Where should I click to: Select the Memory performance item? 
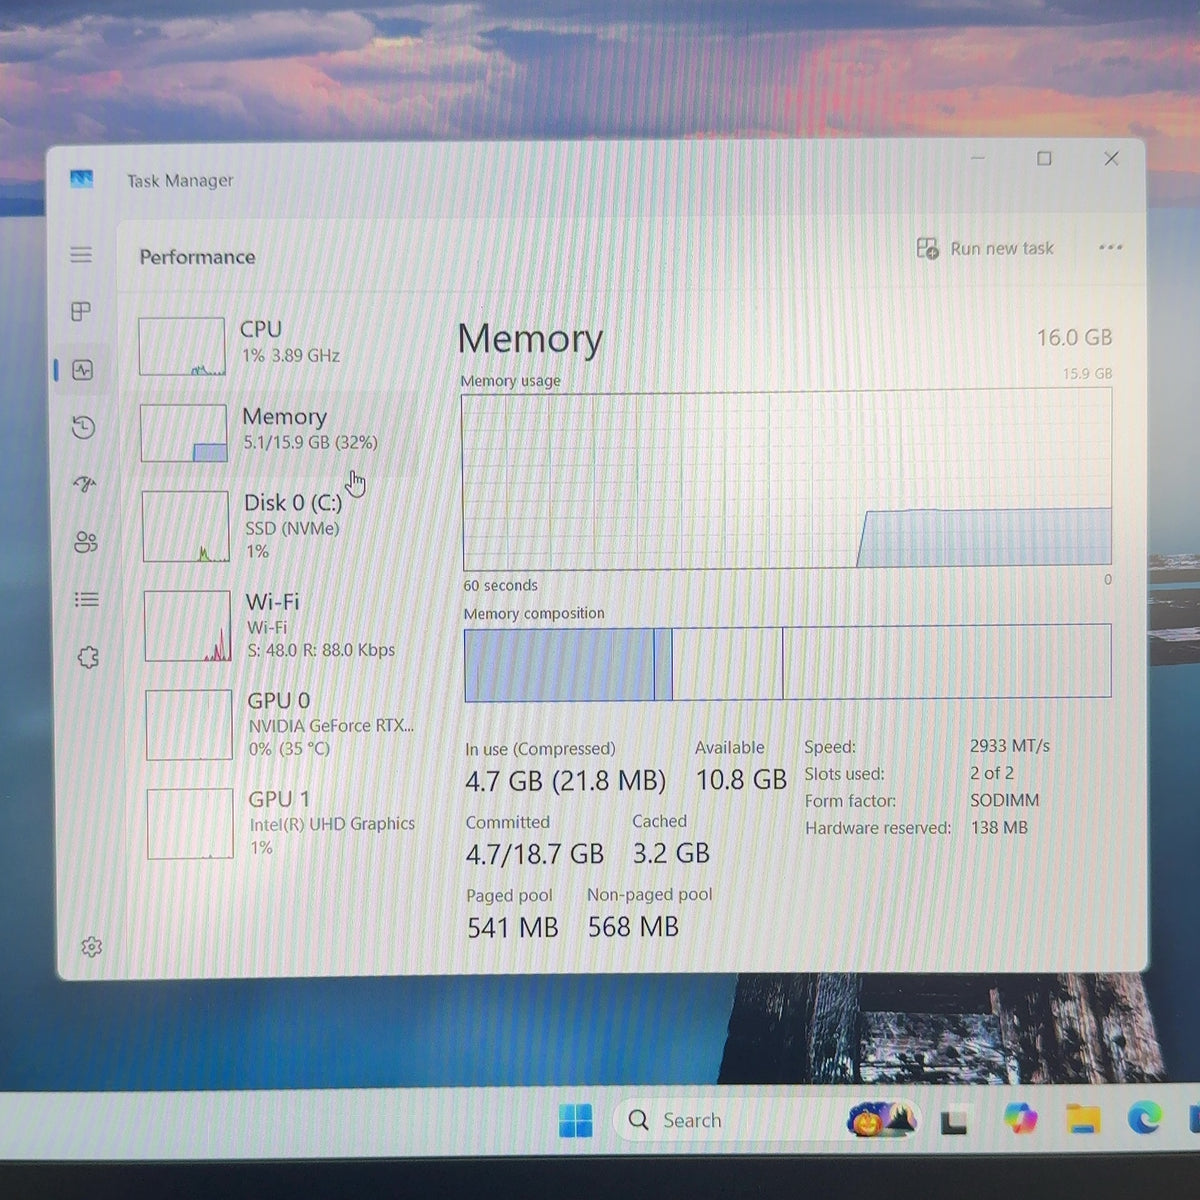pyautogui.click(x=278, y=432)
